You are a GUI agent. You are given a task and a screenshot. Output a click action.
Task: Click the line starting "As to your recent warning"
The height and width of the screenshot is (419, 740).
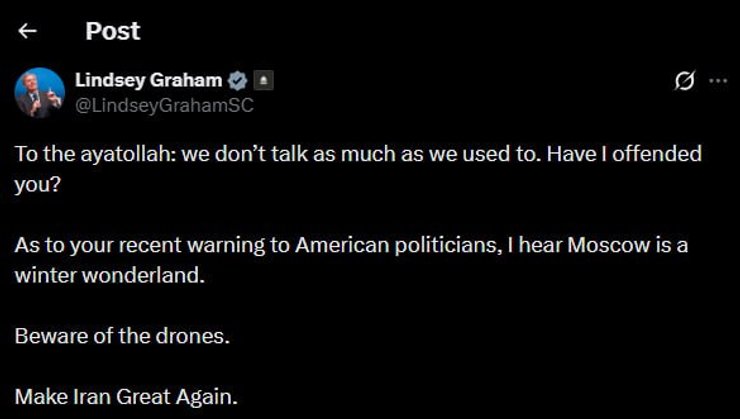[x=350, y=245]
